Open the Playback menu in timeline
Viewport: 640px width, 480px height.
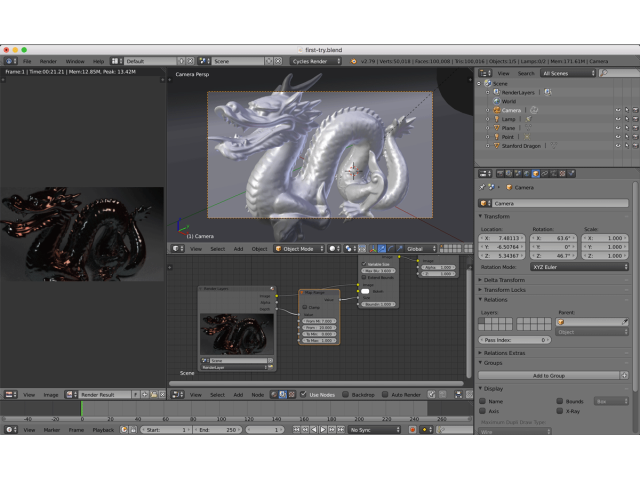[103, 430]
